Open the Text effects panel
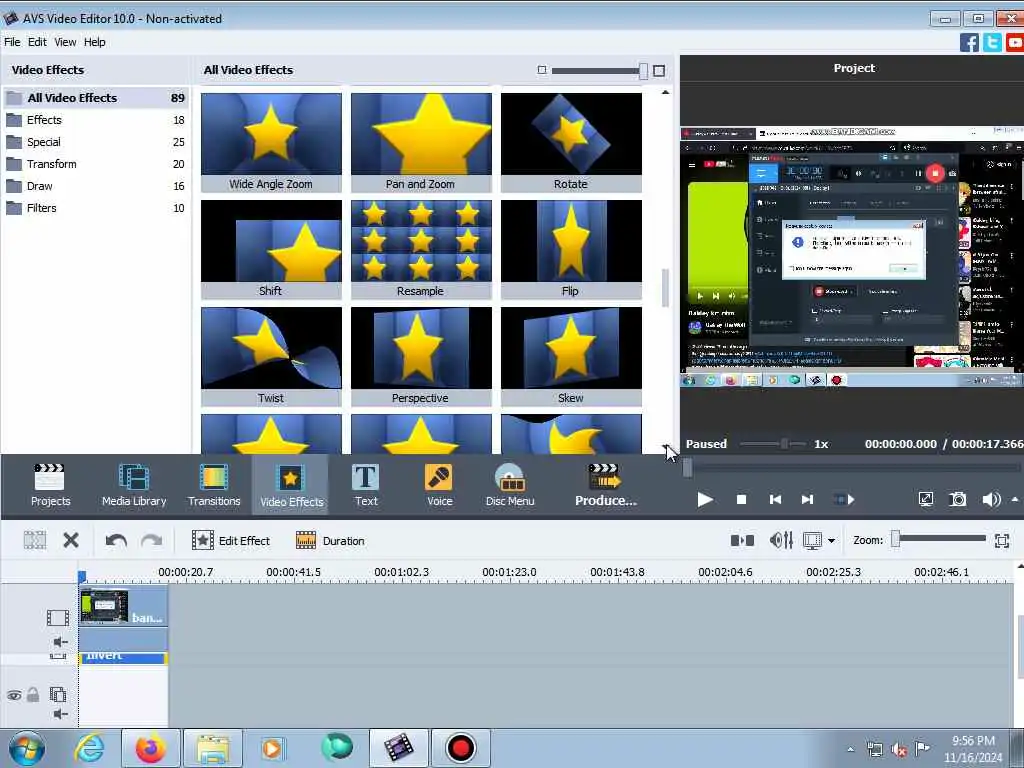This screenshot has height=768, width=1024. click(366, 485)
